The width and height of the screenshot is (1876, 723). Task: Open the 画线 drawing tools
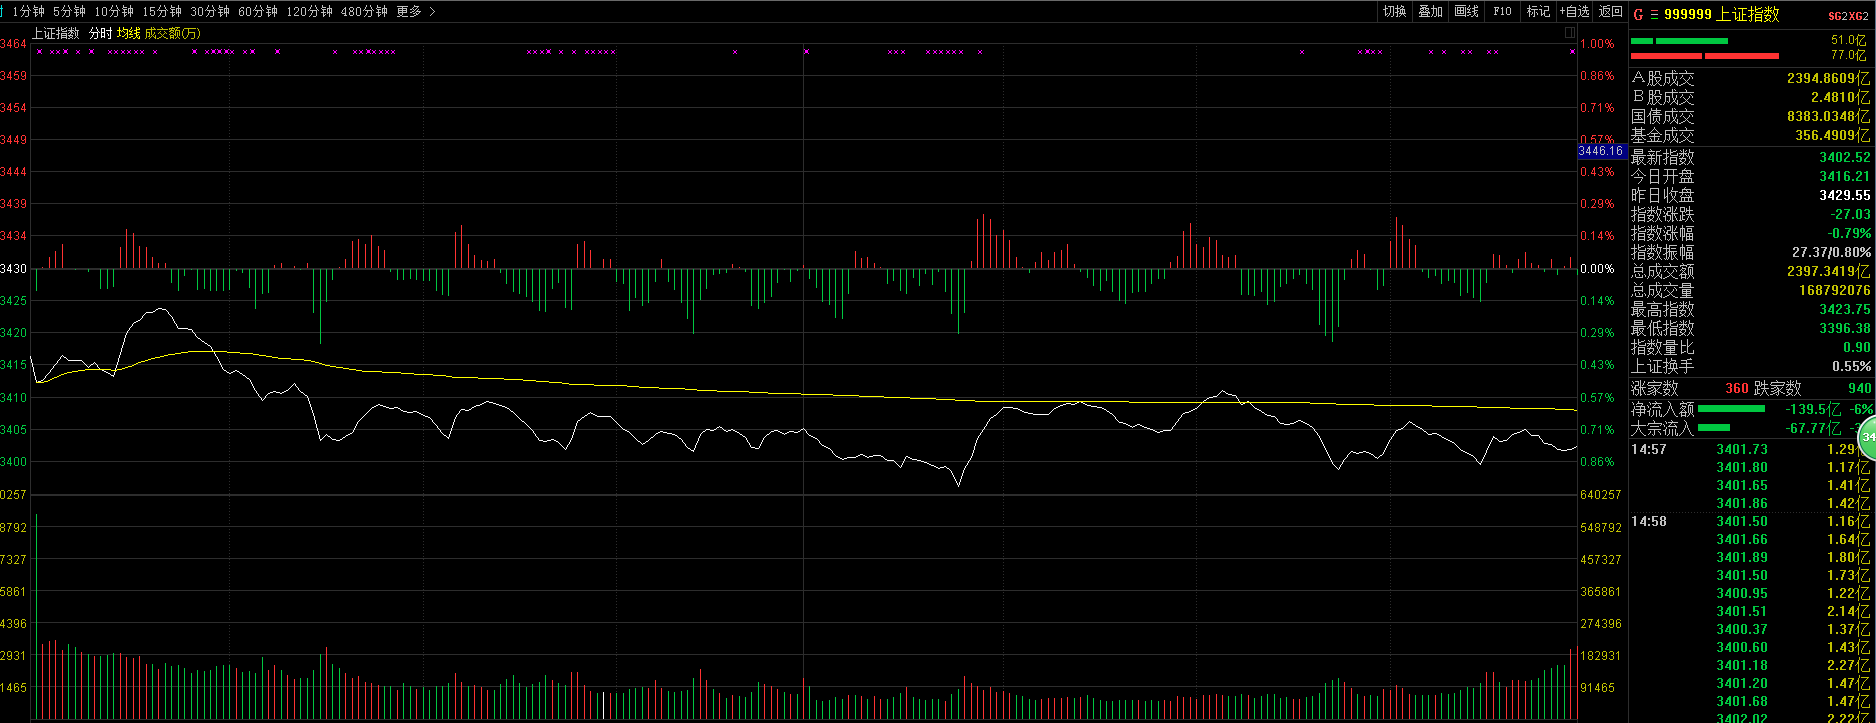[1466, 12]
